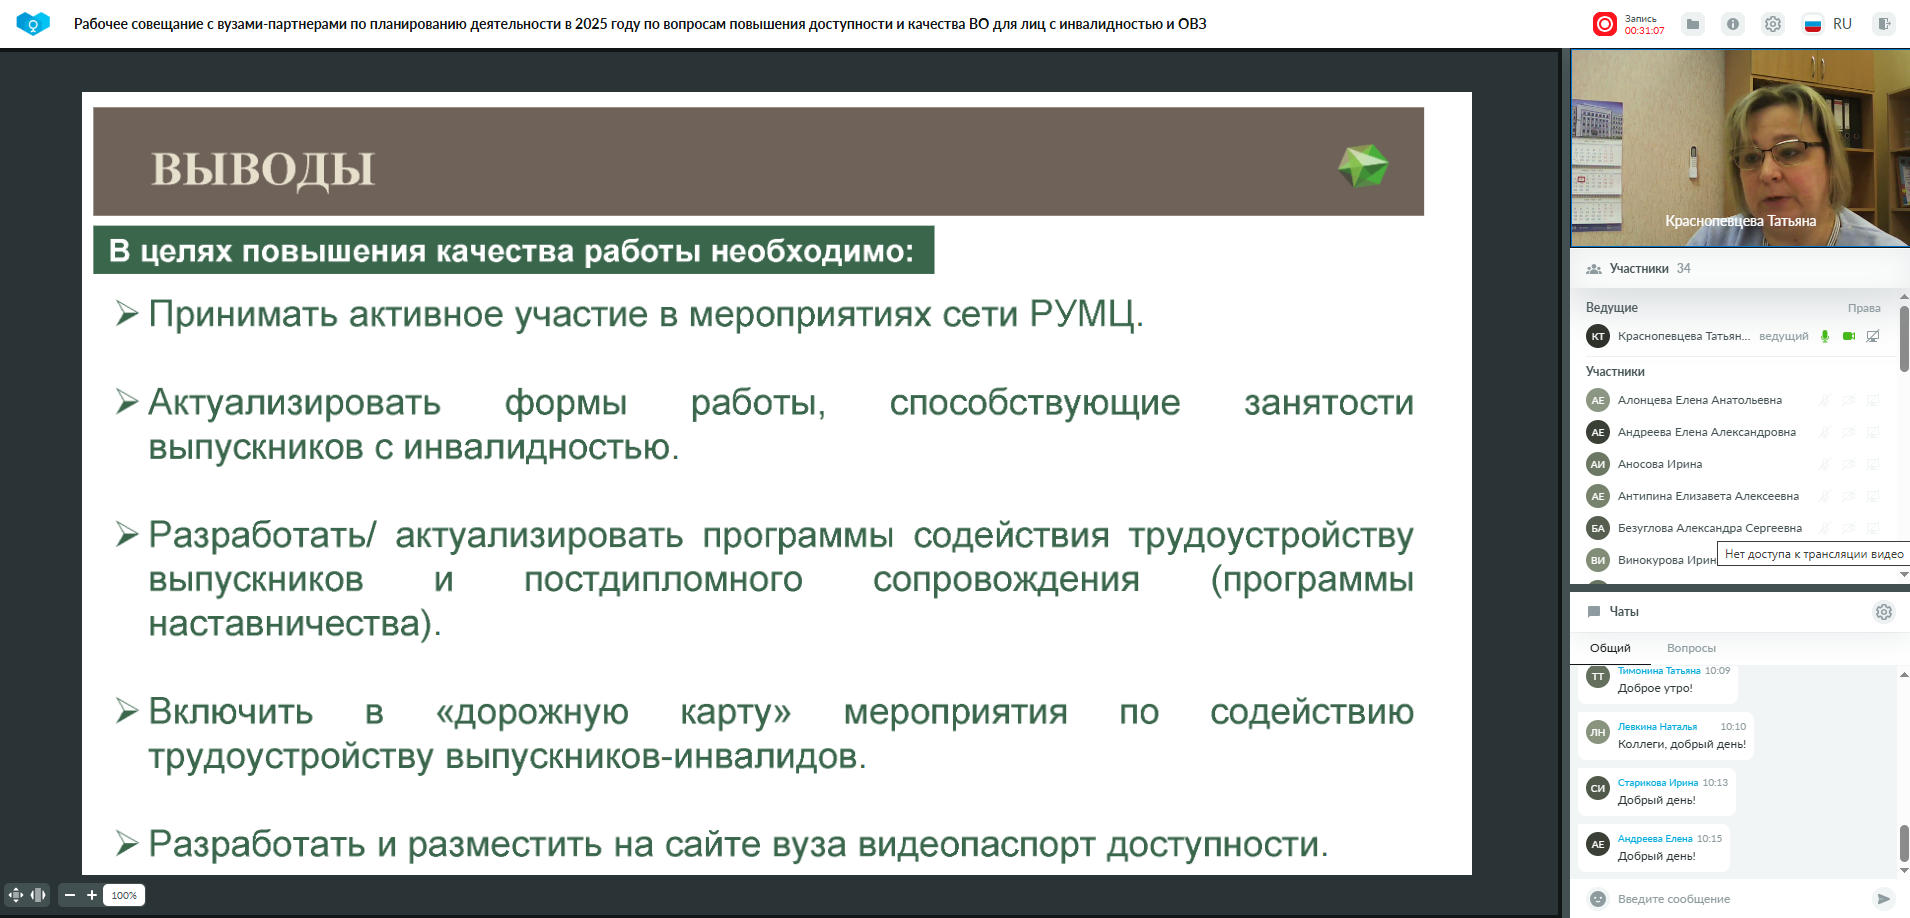Open the files folder icon in header
Image resolution: width=1910 pixels, height=918 pixels.
pos(1692,24)
